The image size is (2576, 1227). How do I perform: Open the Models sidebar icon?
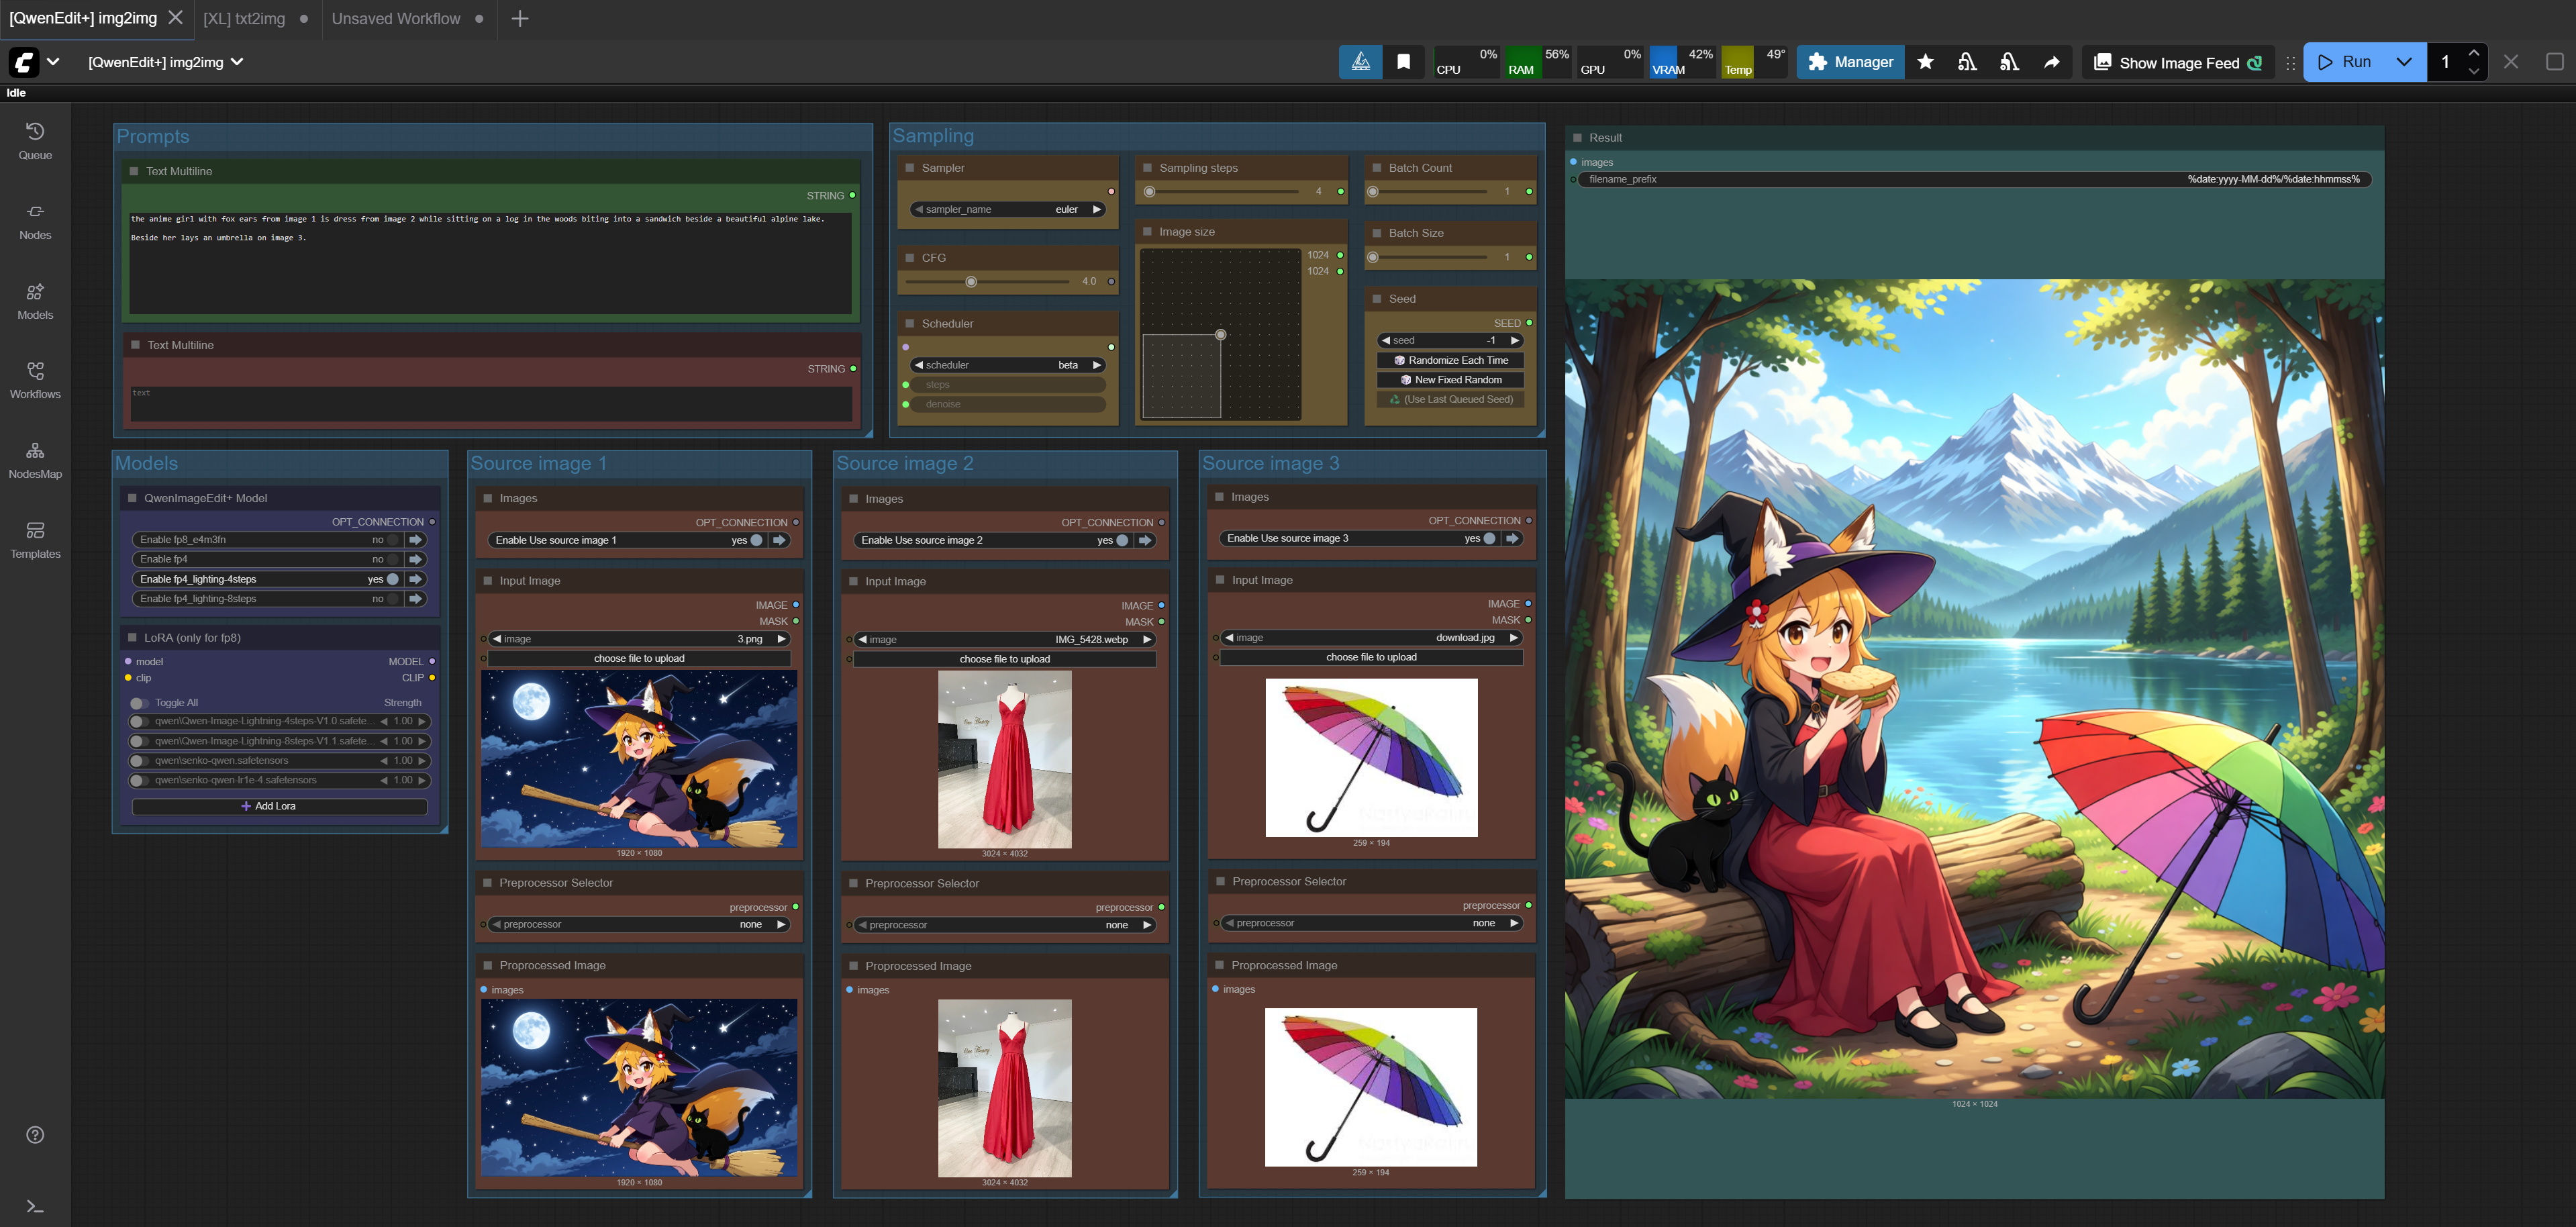(x=35, y=301)
